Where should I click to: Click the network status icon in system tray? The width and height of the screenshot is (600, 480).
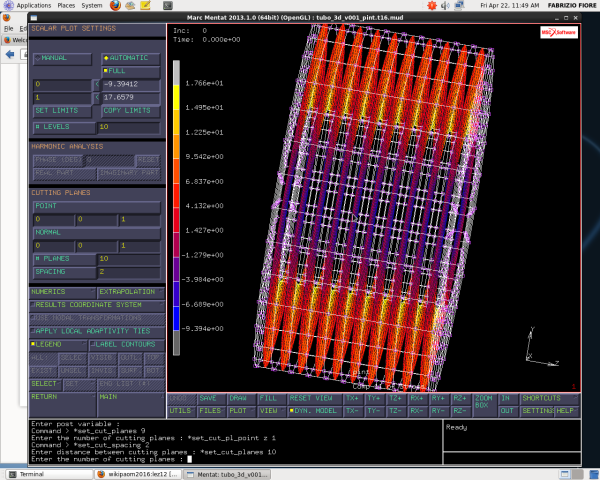pyautogui.click(x=459, y=5)
